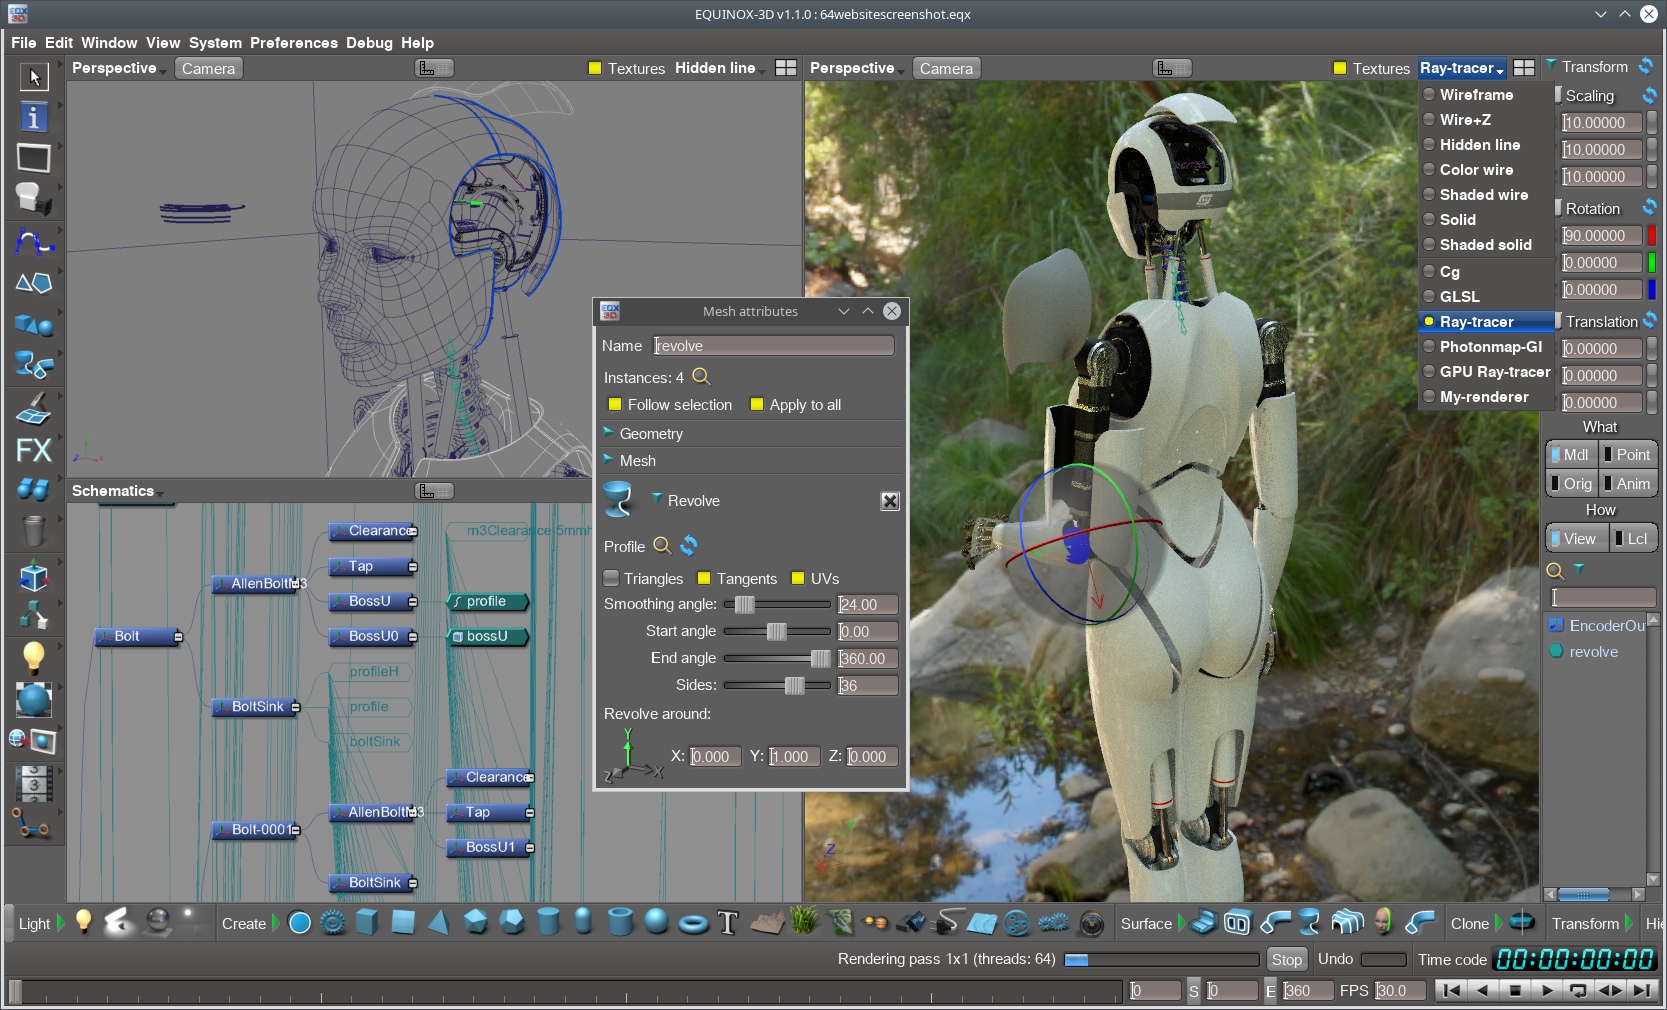Select the trash can icon
Viewport: 1667px width, 1010px height.
pos(34,530)
